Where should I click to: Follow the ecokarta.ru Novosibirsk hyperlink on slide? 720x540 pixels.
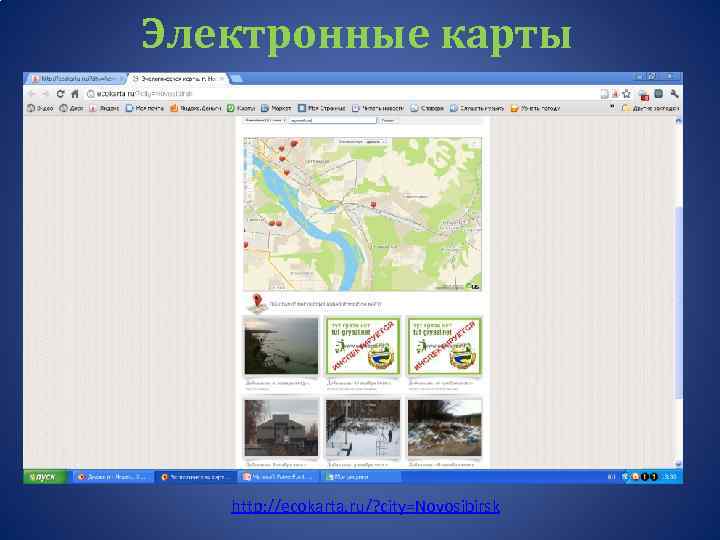(x=366, y=506)
